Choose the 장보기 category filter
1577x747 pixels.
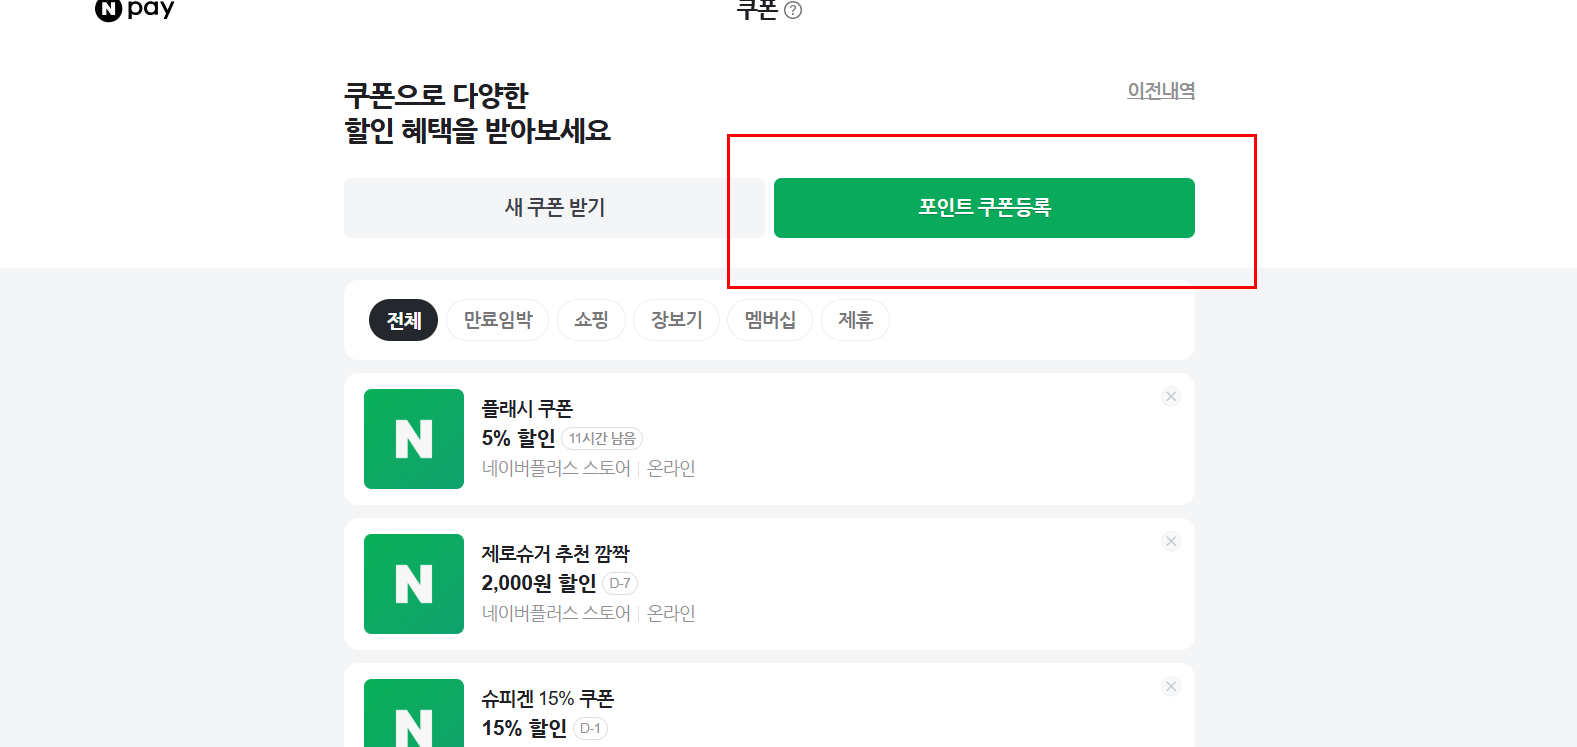tap(676, 320)
